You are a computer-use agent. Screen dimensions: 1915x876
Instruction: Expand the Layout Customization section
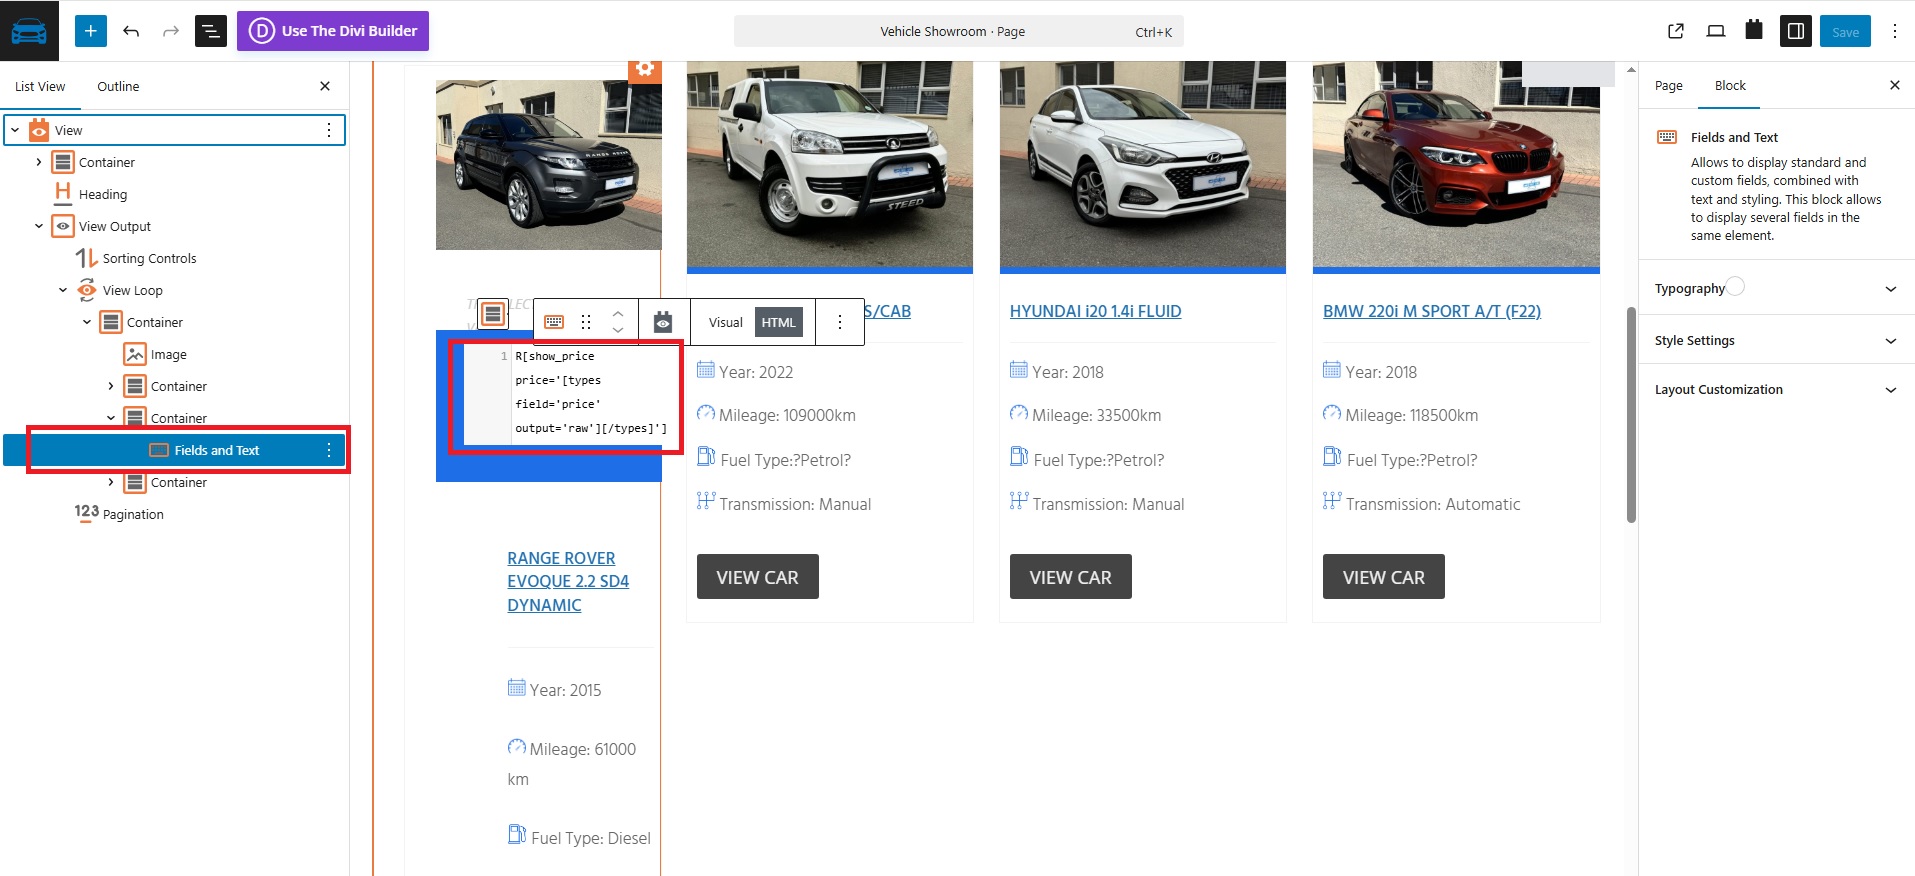pyautogui.click(x=1776, y=389)
